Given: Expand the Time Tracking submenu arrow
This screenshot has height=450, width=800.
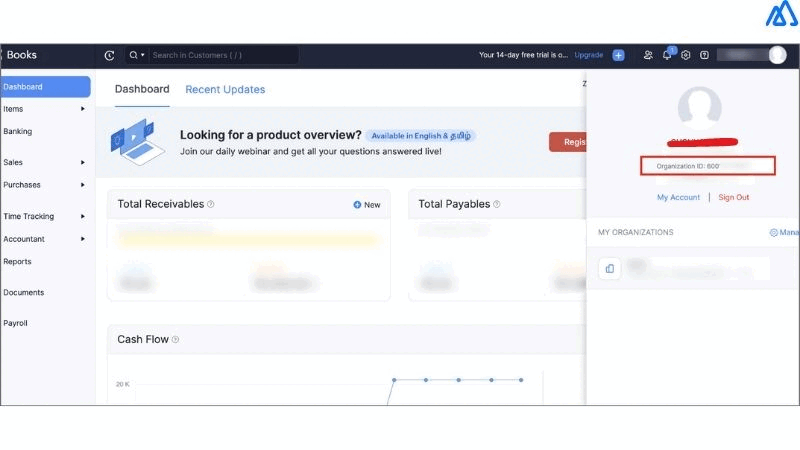Looking at the screenshot, I should pos(83,216).
